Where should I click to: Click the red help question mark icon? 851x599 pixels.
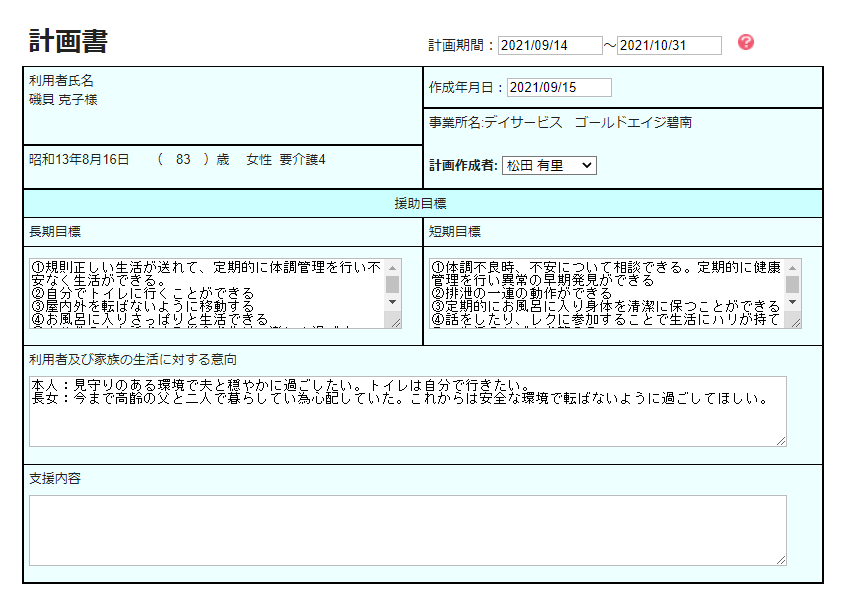coord(746,43)
